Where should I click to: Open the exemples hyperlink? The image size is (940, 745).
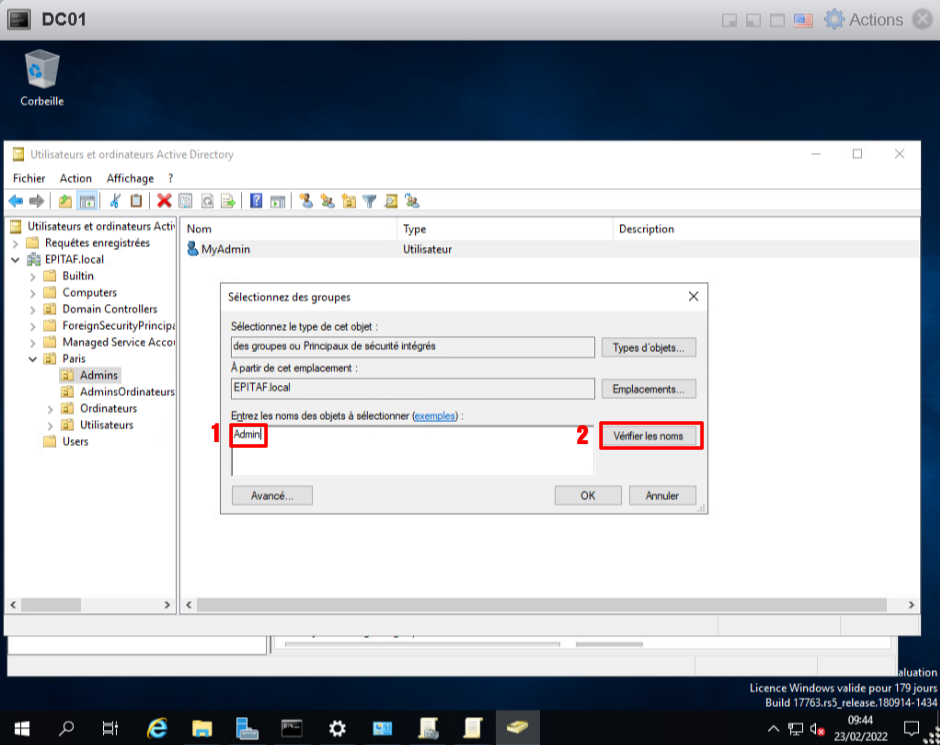pyautogui.click(x=434, y=415)
